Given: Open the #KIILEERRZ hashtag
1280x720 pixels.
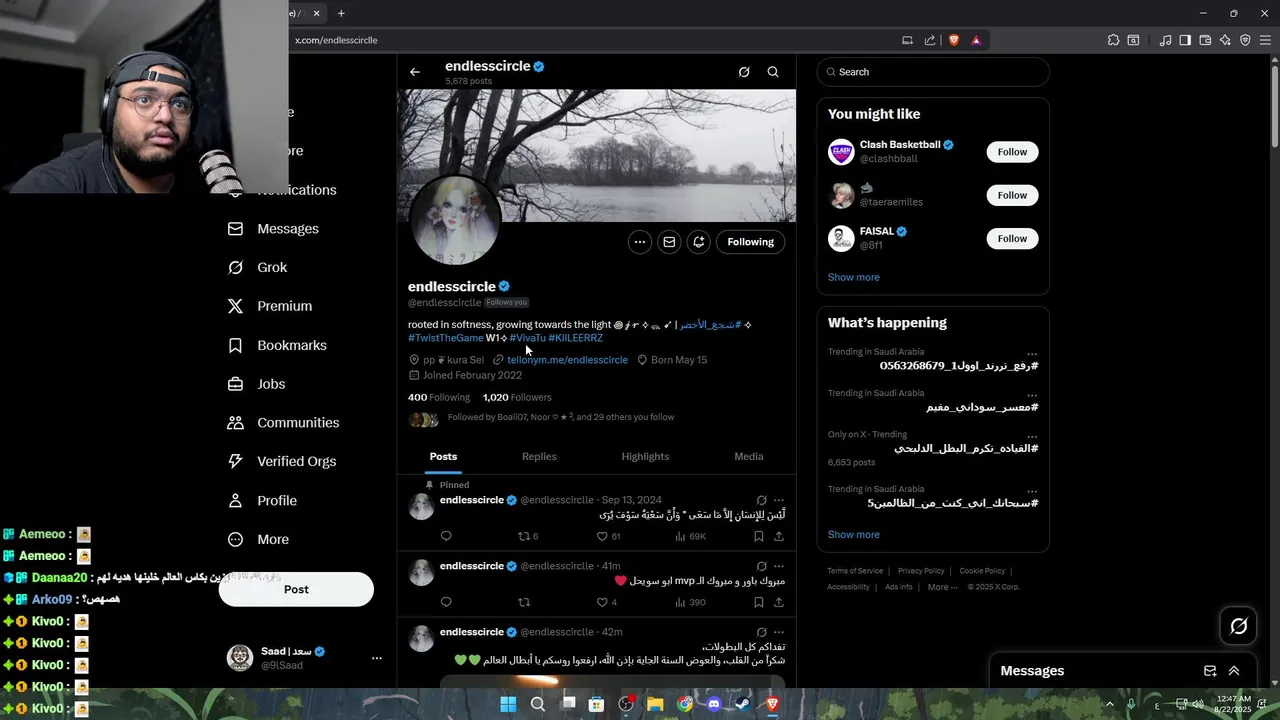Looking at the screenshot, I should pos(575,338).
